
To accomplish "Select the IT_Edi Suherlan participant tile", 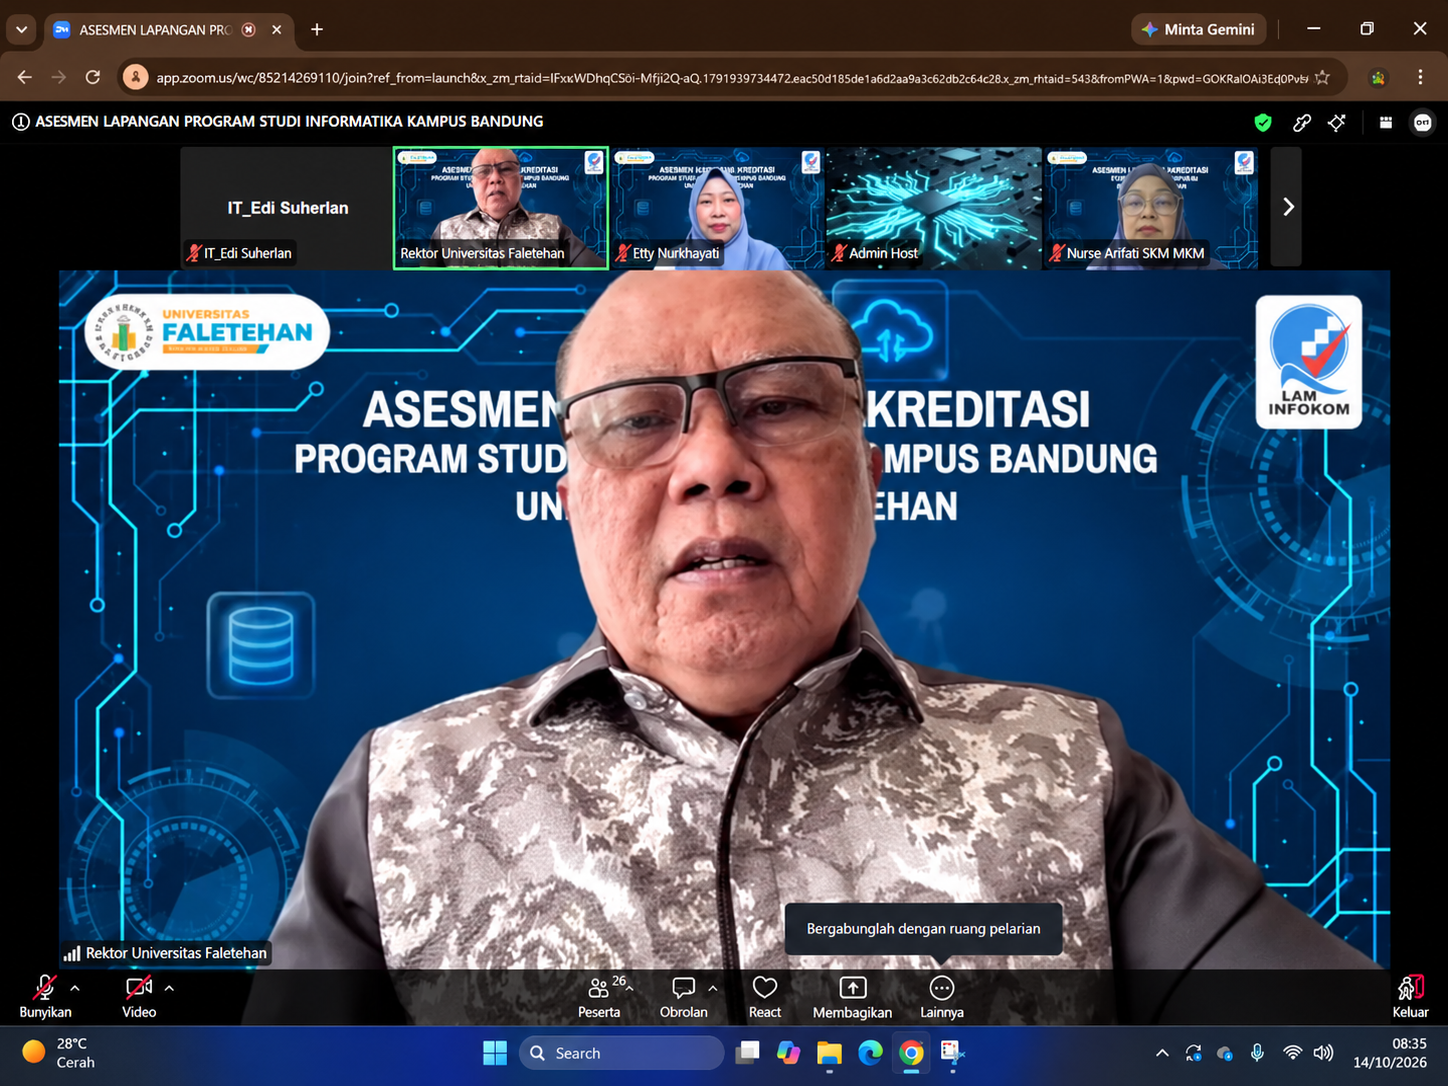I will [x=288, y=207].
